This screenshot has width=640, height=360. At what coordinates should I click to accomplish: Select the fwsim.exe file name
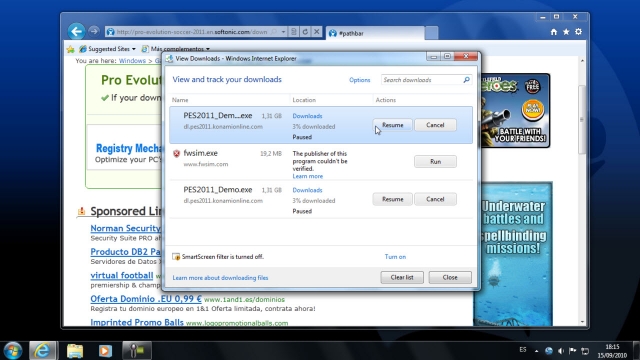(x=200, y=153)
